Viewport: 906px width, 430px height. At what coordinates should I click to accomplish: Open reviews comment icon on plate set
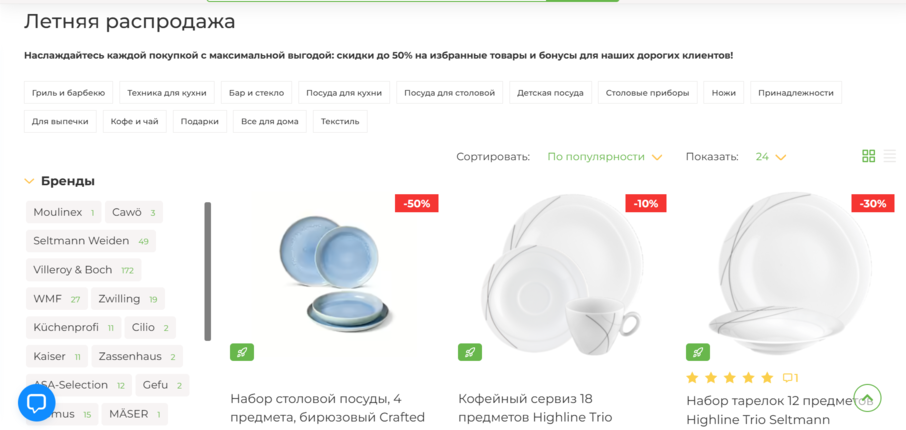(x=790, y=378)
